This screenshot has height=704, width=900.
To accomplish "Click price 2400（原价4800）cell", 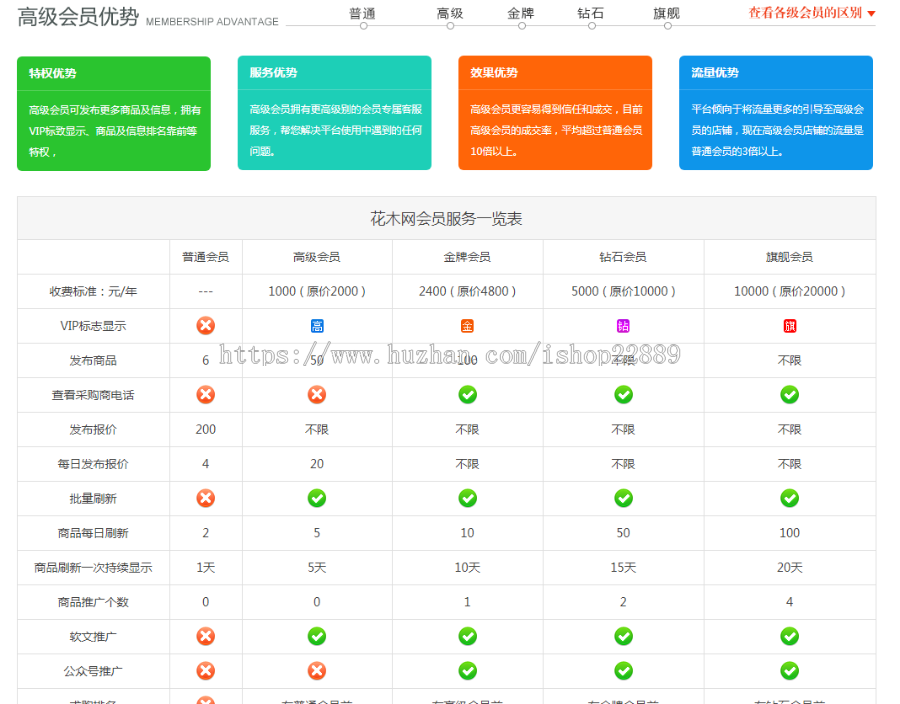I will point(467,291).
